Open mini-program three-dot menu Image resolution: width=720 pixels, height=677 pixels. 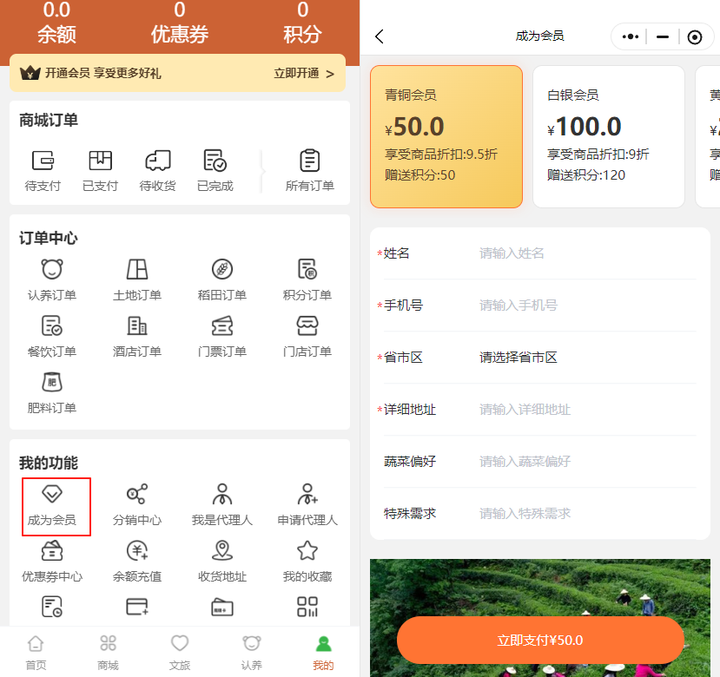[x=630, y=36]
